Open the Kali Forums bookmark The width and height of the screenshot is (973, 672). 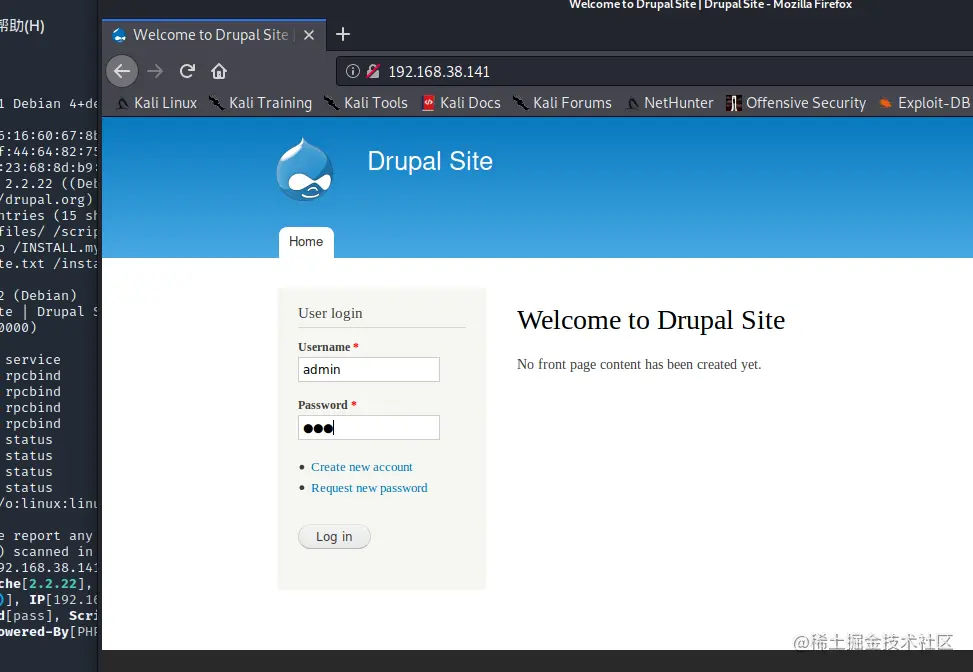tap(562, 103)
